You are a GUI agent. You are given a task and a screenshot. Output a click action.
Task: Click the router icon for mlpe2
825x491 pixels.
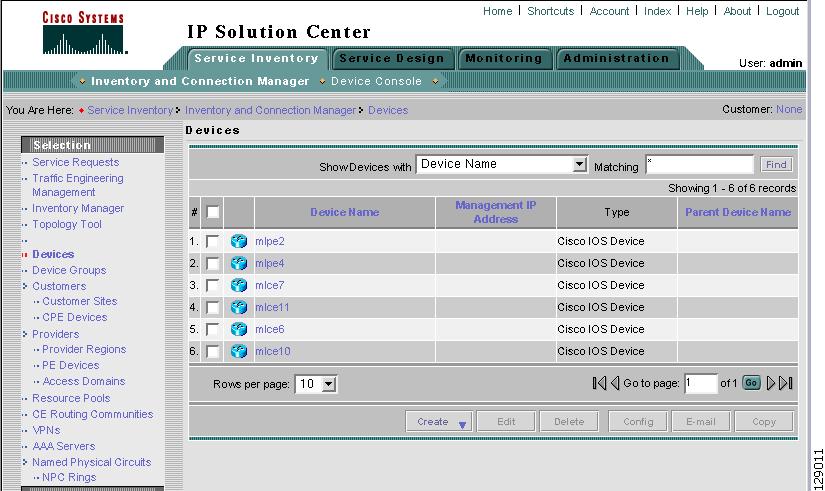239,242
